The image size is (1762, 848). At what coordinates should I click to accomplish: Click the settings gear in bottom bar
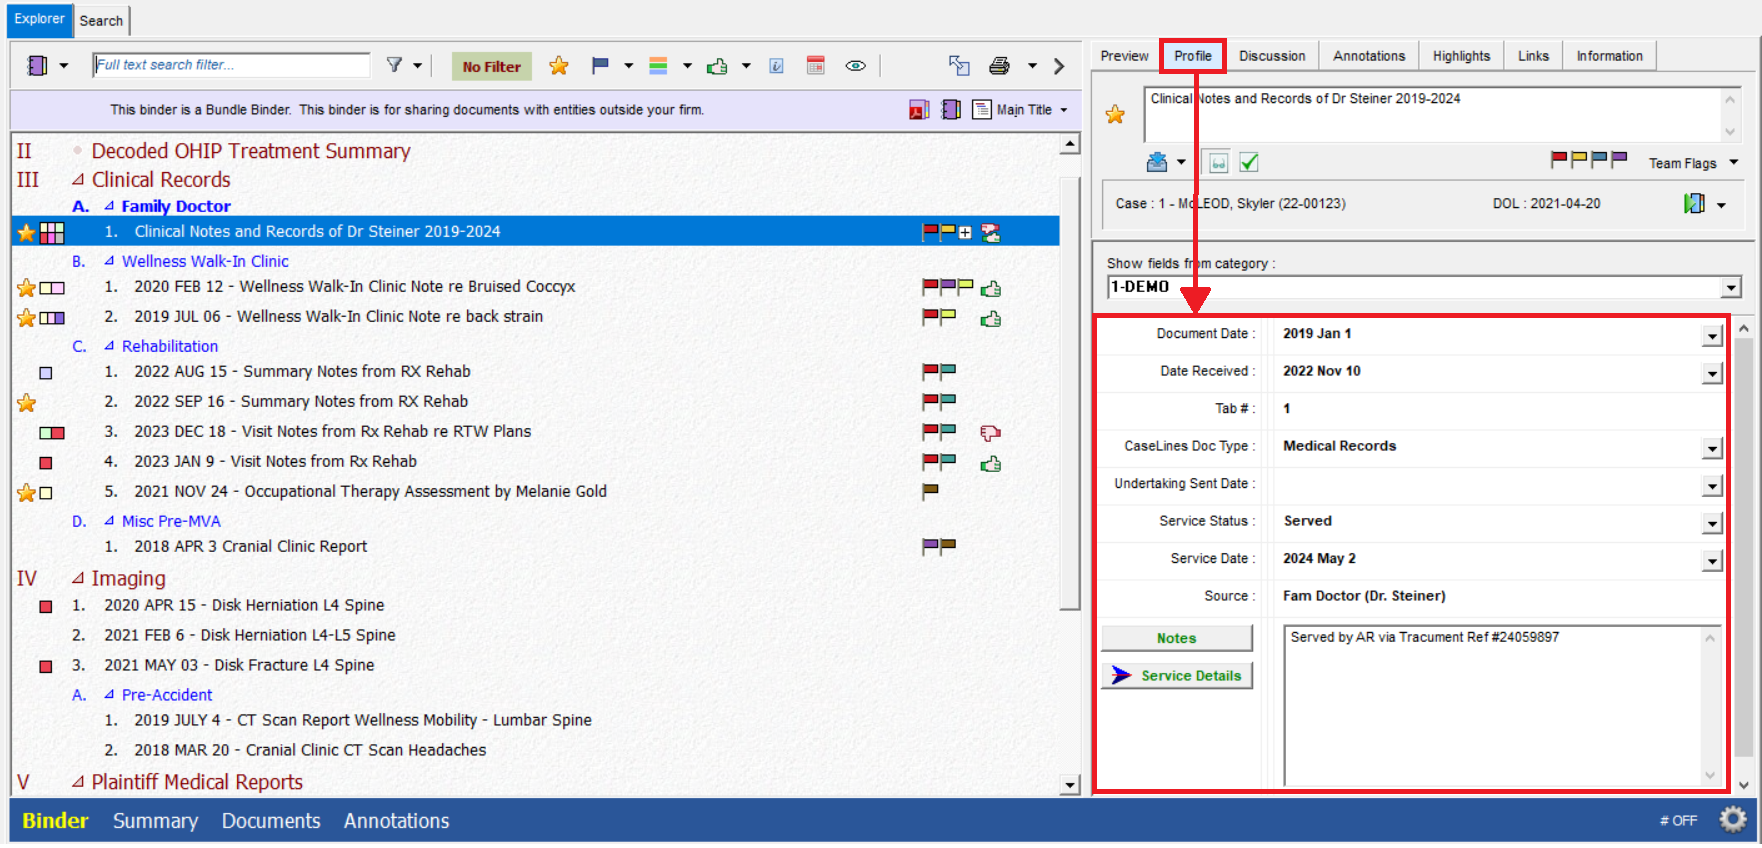pyautogui.click(x=1732, y=820)
